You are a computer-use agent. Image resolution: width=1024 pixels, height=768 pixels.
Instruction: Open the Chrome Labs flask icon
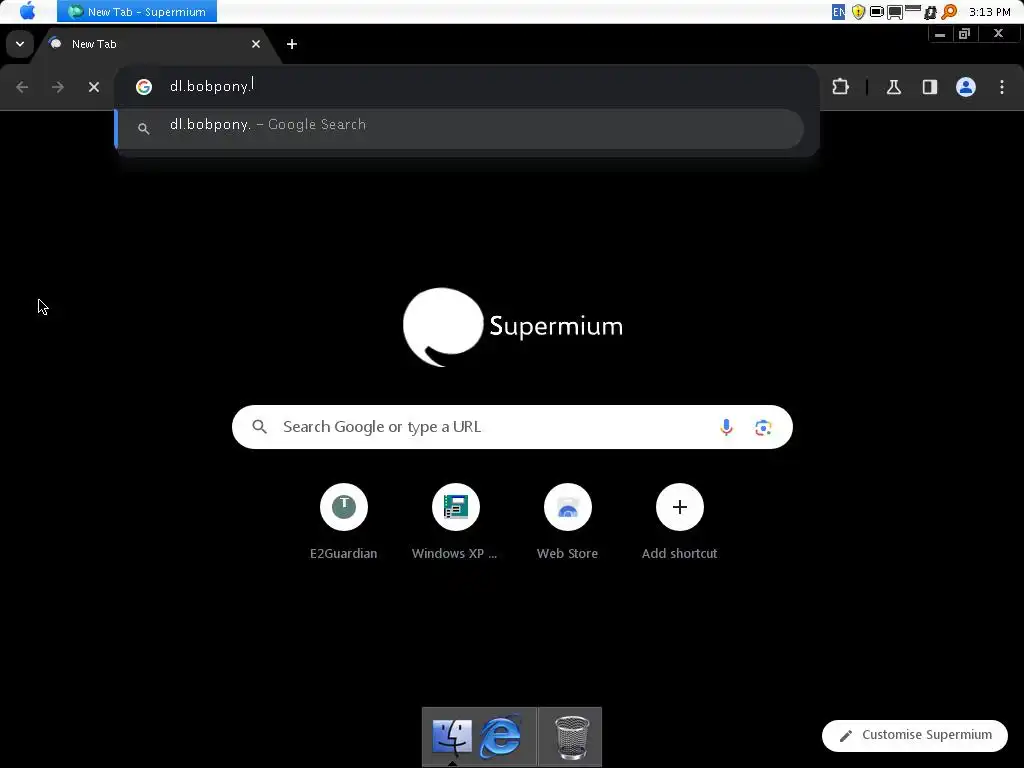894,87
